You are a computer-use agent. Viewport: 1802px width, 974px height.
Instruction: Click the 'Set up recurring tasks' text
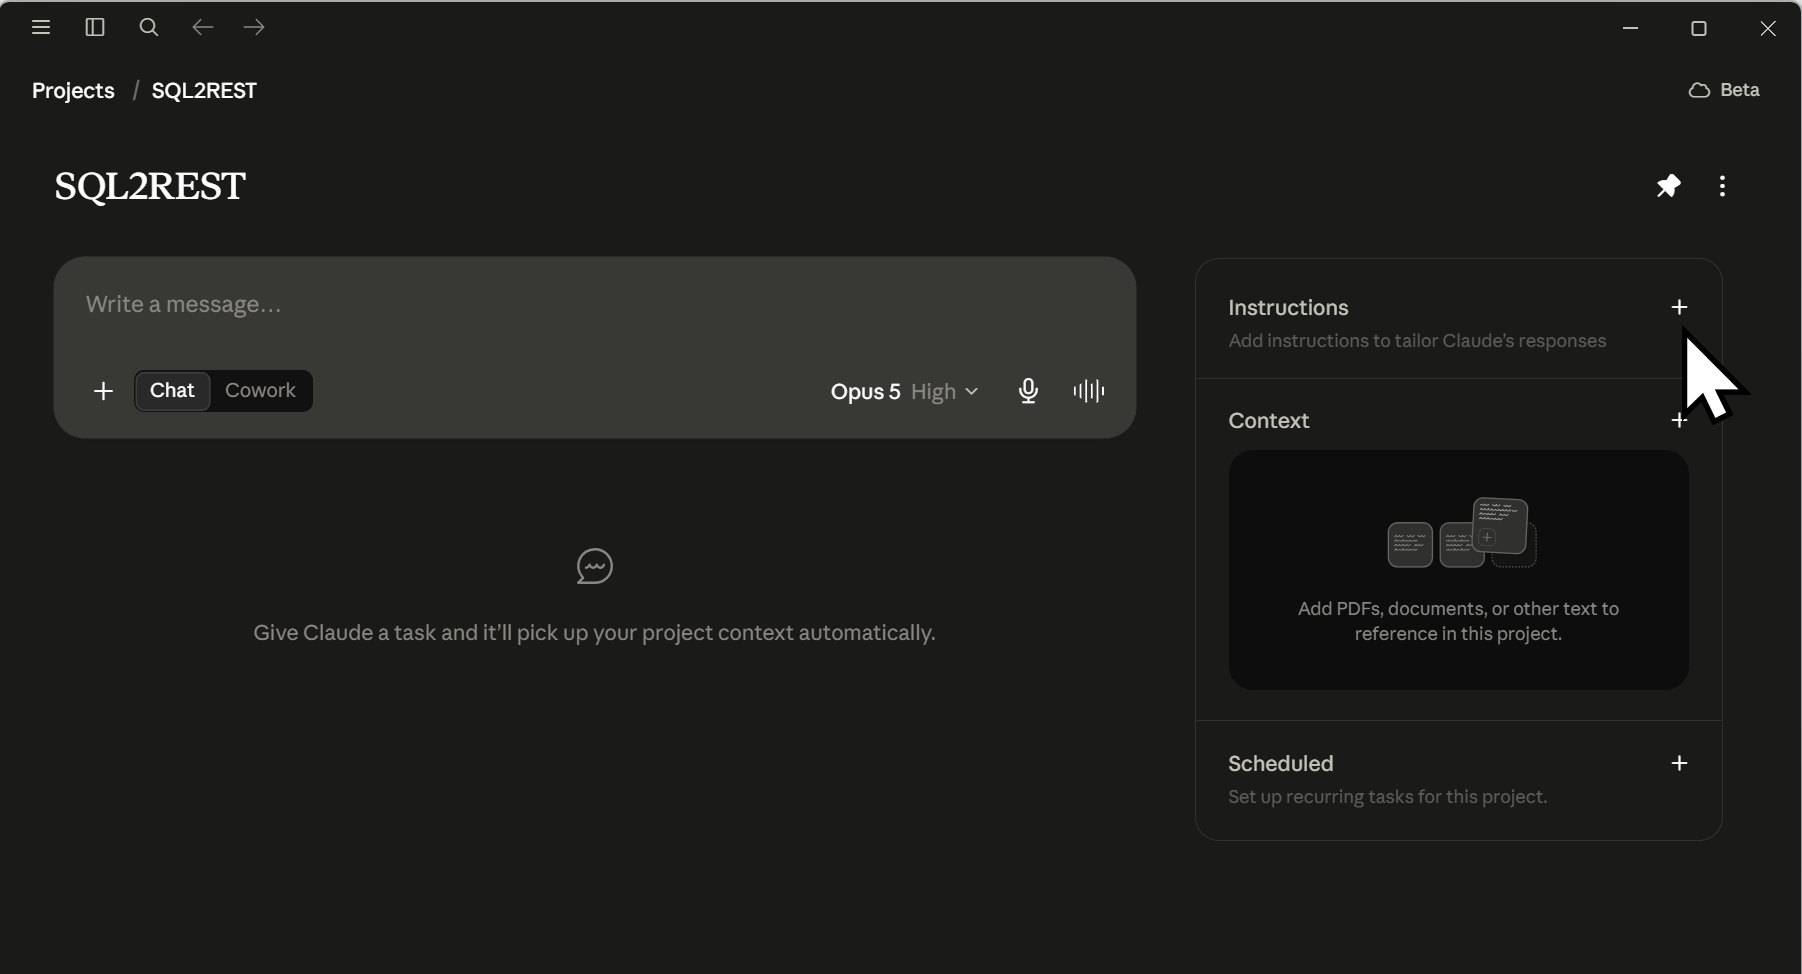[1387, 797]
